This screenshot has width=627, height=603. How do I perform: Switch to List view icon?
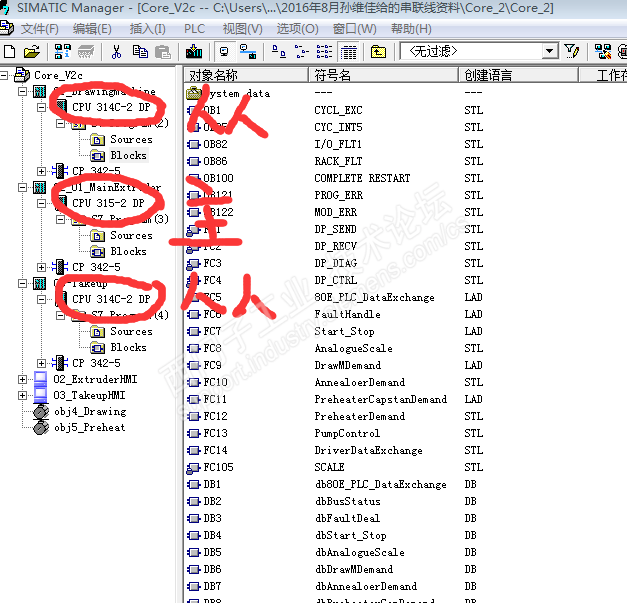[324, 52]
